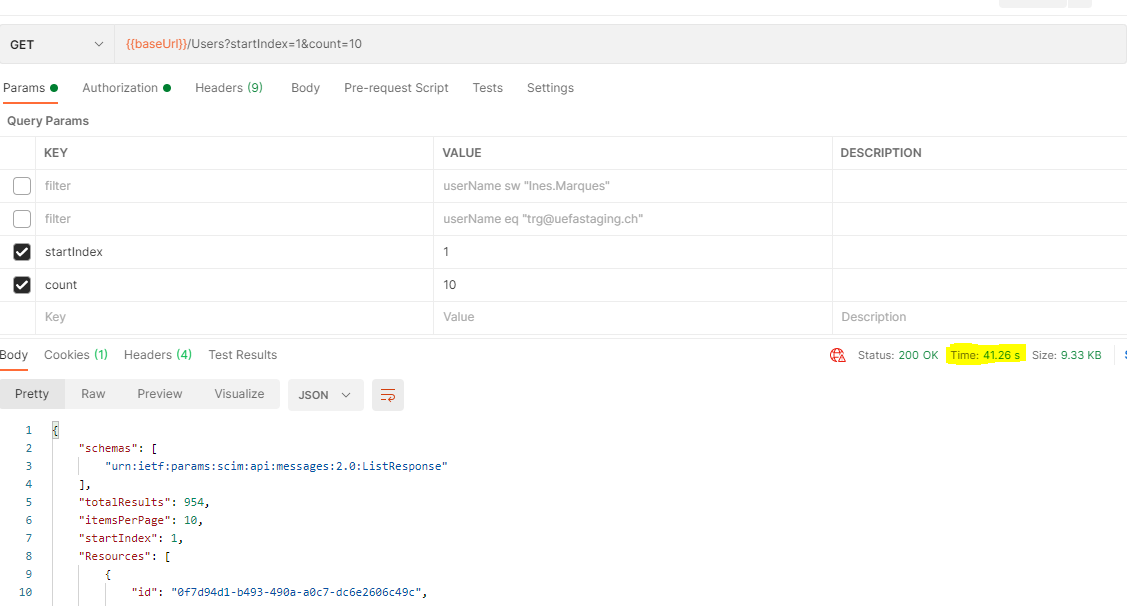The height and width of the screenshot is (606, 1127).
Task: Switch to the Pre-request Script tab
Action: pyautogui.click(x=396, y=87)
